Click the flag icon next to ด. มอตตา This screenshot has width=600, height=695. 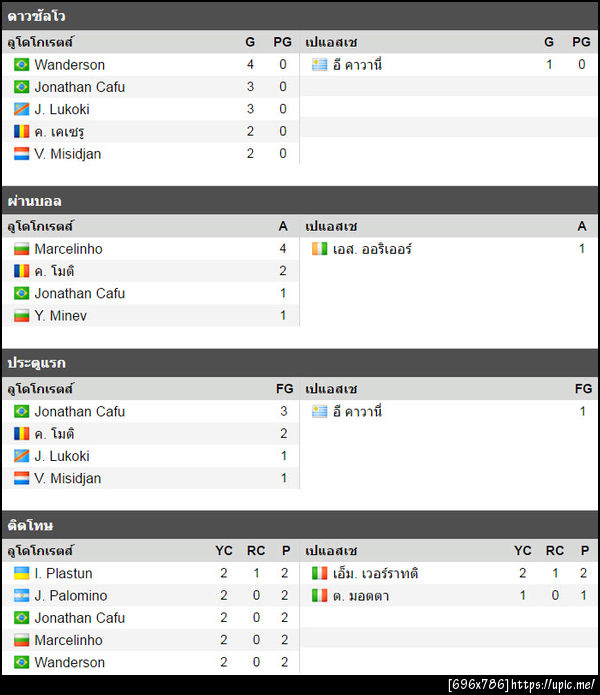coord(320,596)
